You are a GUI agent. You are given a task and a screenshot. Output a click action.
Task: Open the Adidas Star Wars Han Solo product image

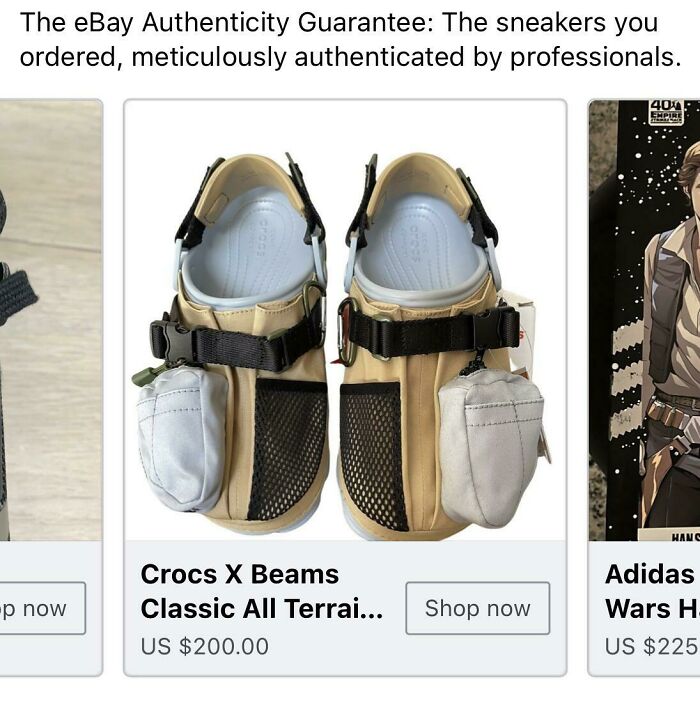(644, 320)
